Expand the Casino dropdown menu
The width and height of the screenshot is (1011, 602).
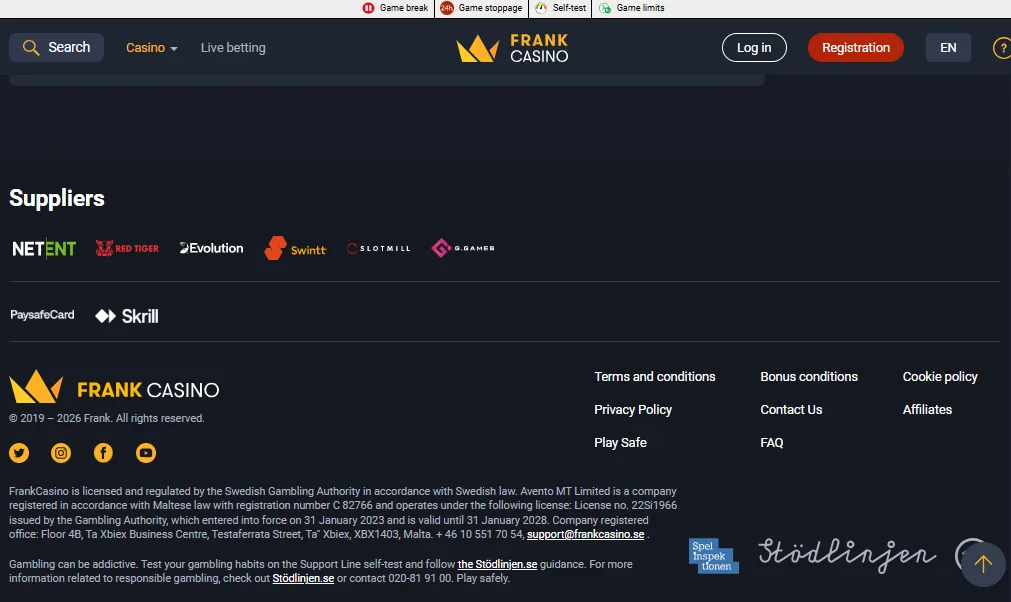tap(152, 48)
